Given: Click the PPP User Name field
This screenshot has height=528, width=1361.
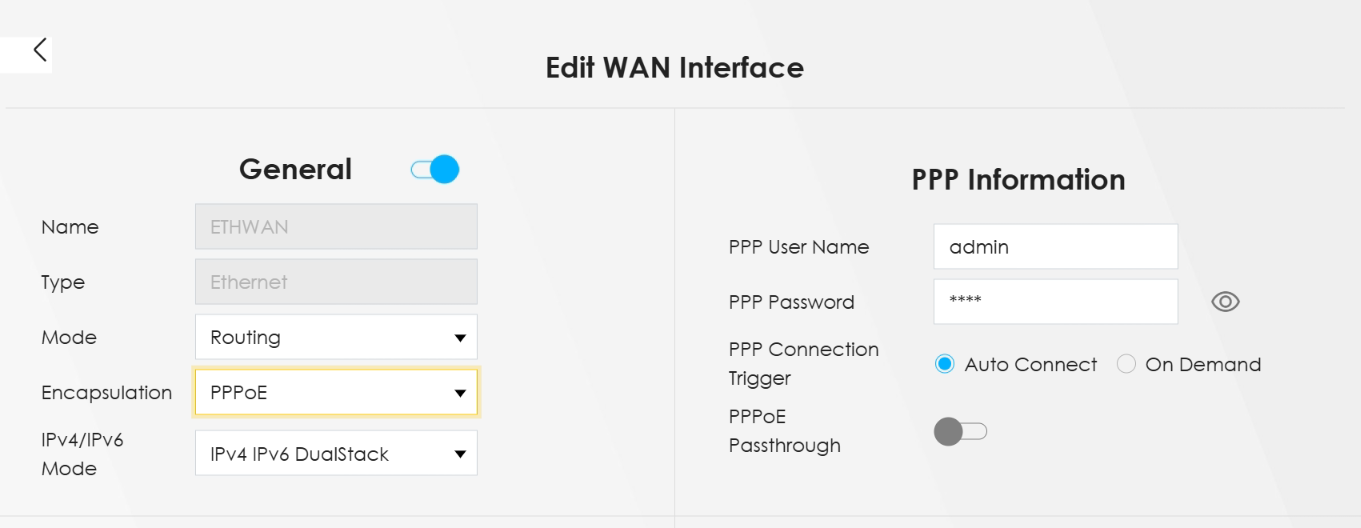Looking at the screenshot, I should point(1055,247).
